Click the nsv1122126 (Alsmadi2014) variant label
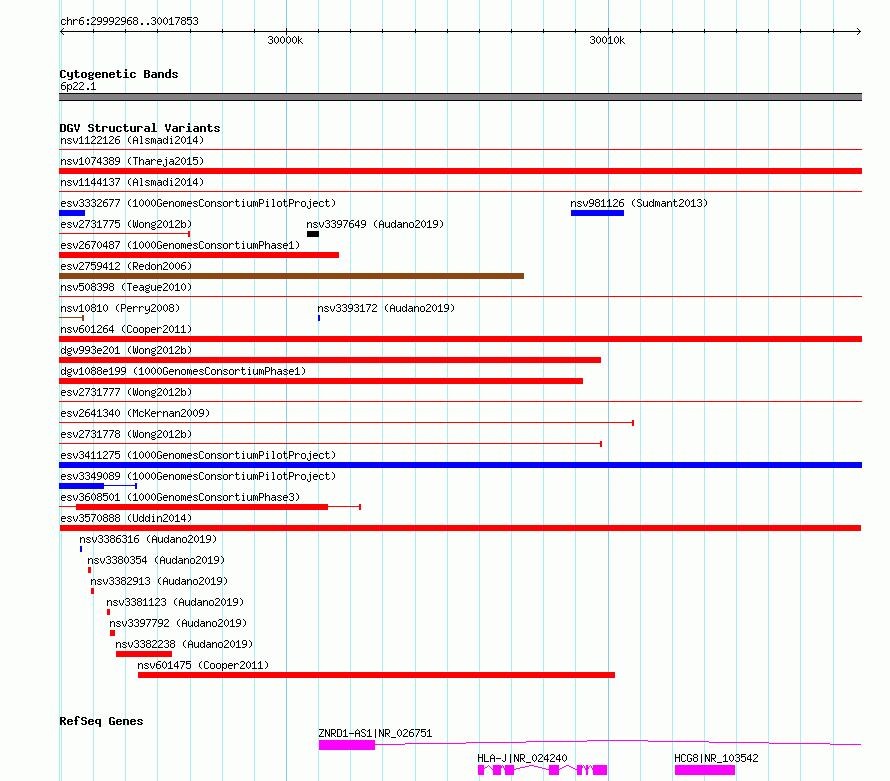This screenshot has height=781, width=890. (132, 140)
